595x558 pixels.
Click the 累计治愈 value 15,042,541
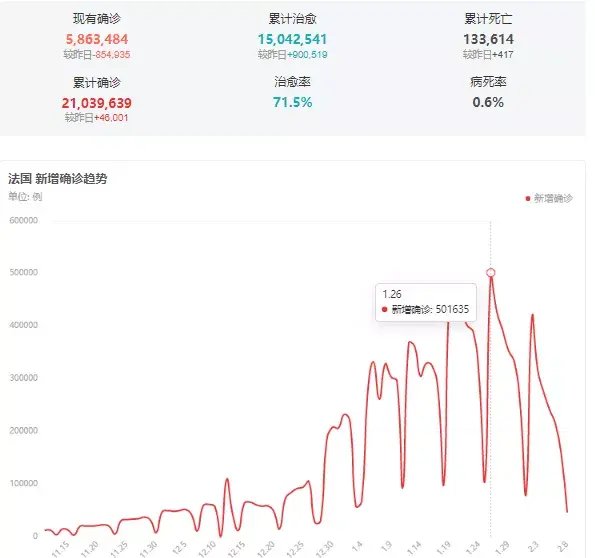coord(292,39)
